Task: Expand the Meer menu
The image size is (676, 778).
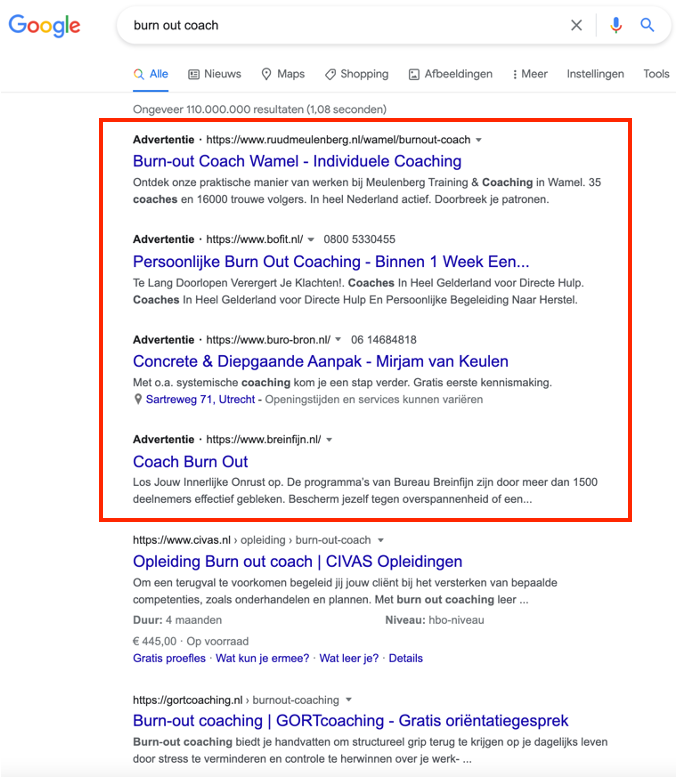Action: point(530,74)
